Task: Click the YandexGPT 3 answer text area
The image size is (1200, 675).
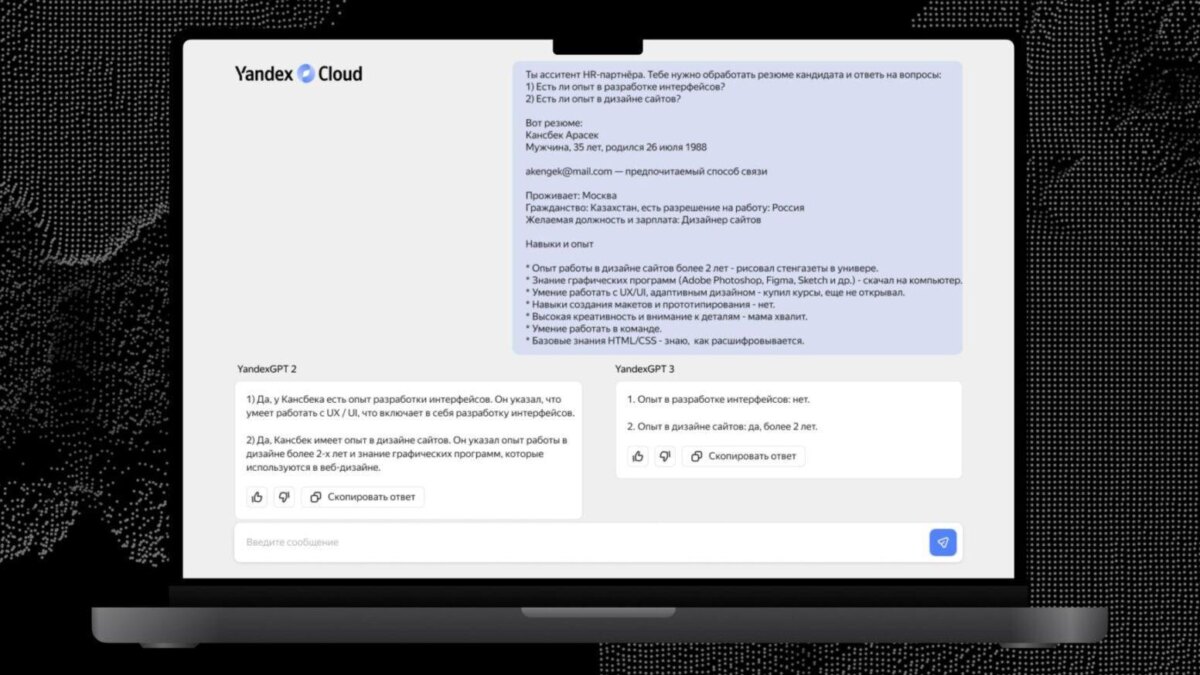Action: tap(740, 415)
